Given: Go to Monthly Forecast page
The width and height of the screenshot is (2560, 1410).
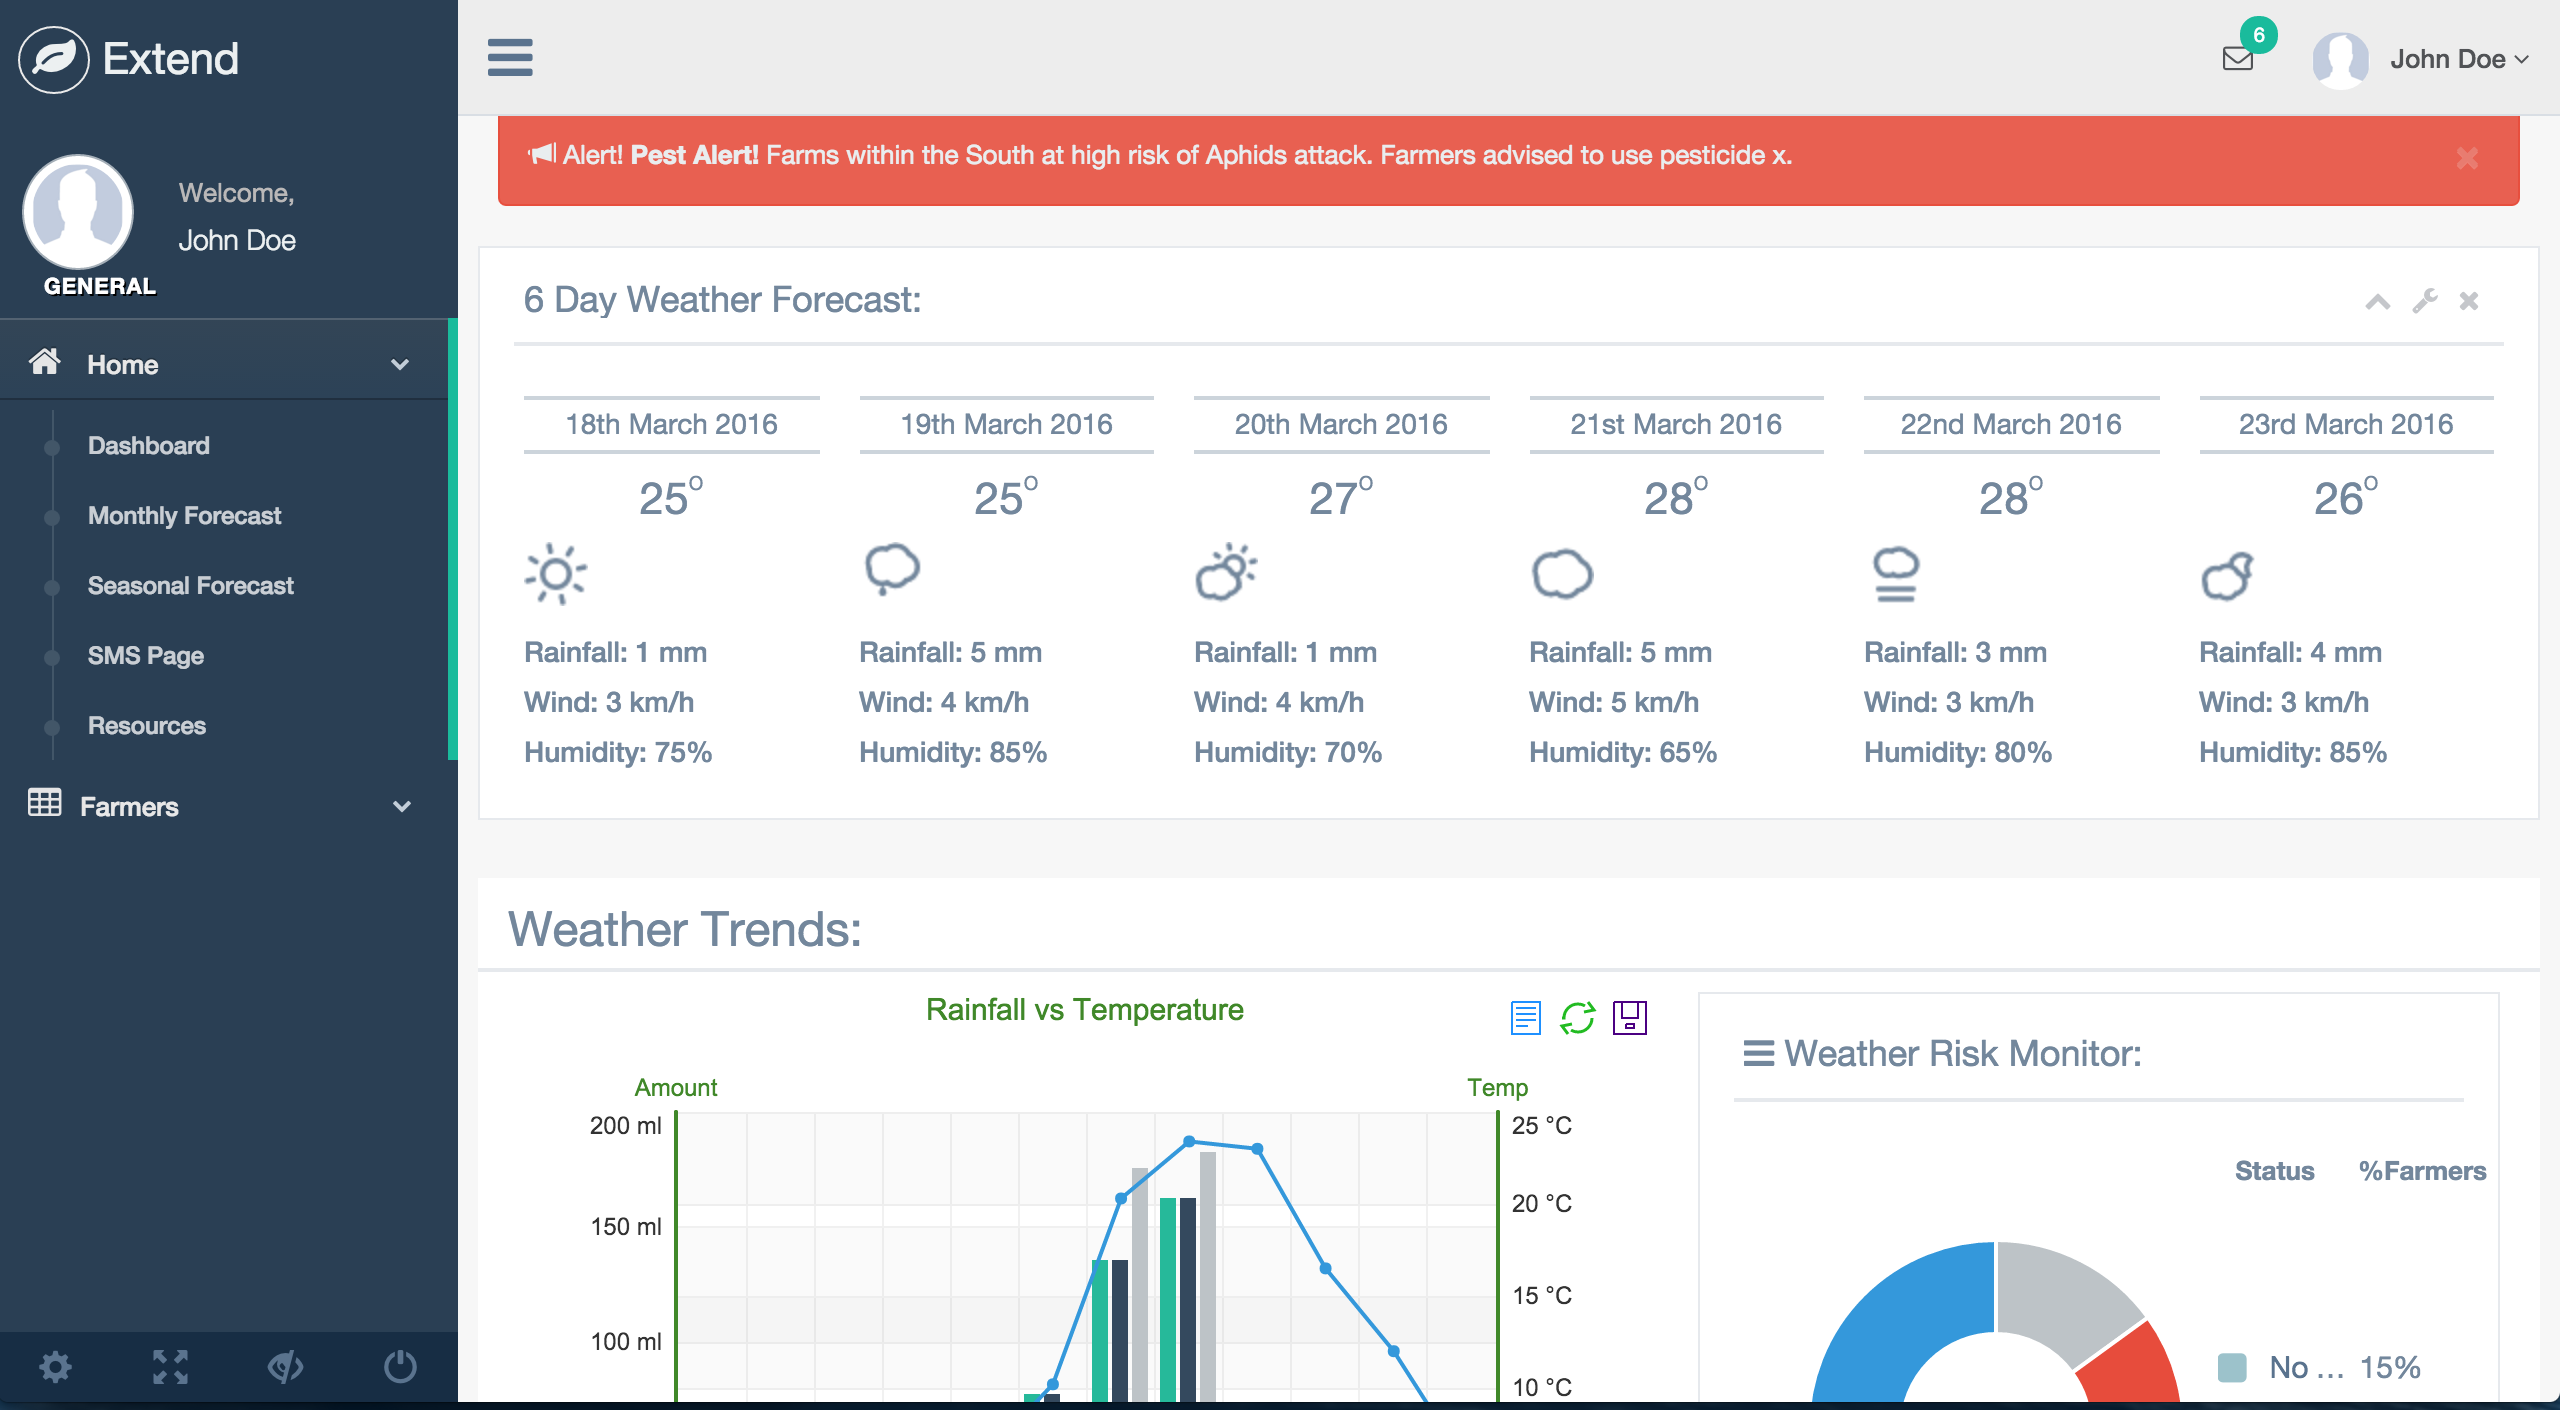Looking at the screenshot, I should tap(184, 516).
